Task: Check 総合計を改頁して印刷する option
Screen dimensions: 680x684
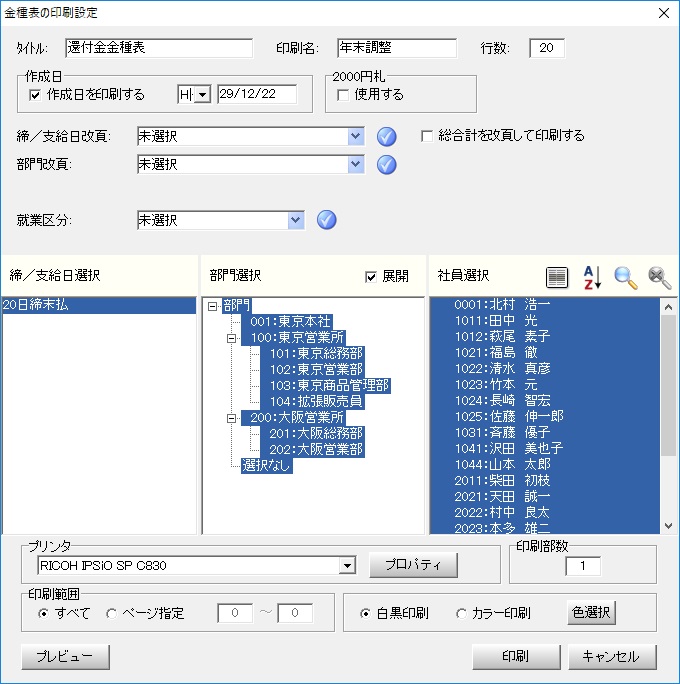Action: point(427,136)
